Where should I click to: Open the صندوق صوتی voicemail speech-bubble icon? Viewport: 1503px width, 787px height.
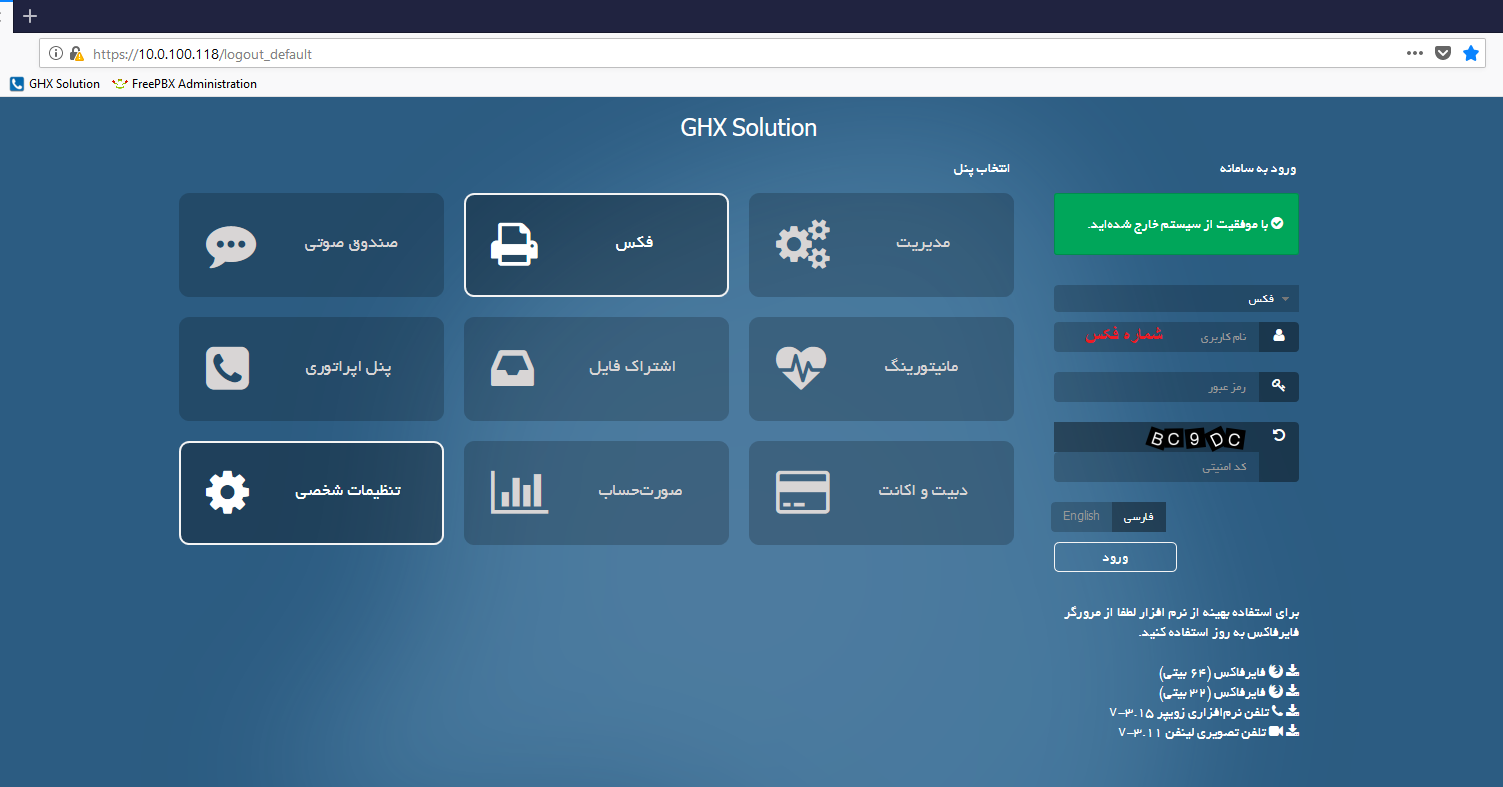(x=231, y=246)
